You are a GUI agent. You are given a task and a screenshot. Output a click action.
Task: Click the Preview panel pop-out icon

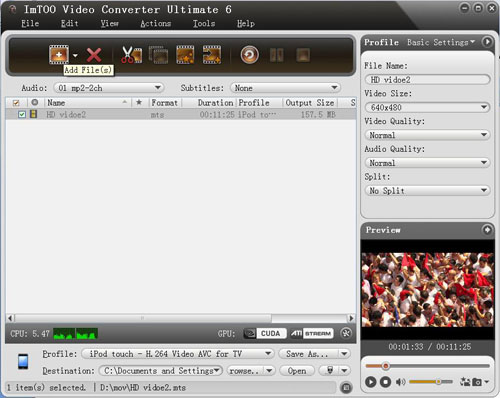point(487,230)
